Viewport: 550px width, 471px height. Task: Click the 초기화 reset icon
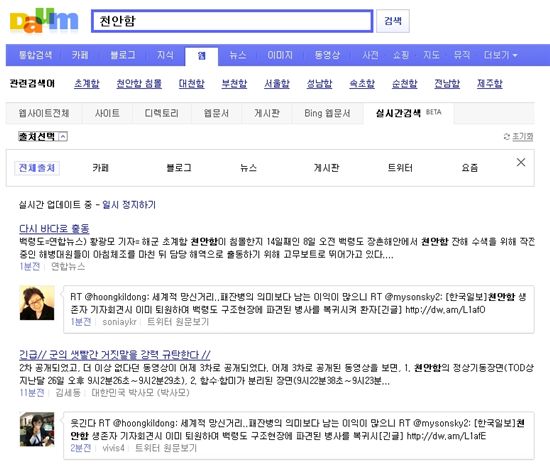[x=507, y=136]
